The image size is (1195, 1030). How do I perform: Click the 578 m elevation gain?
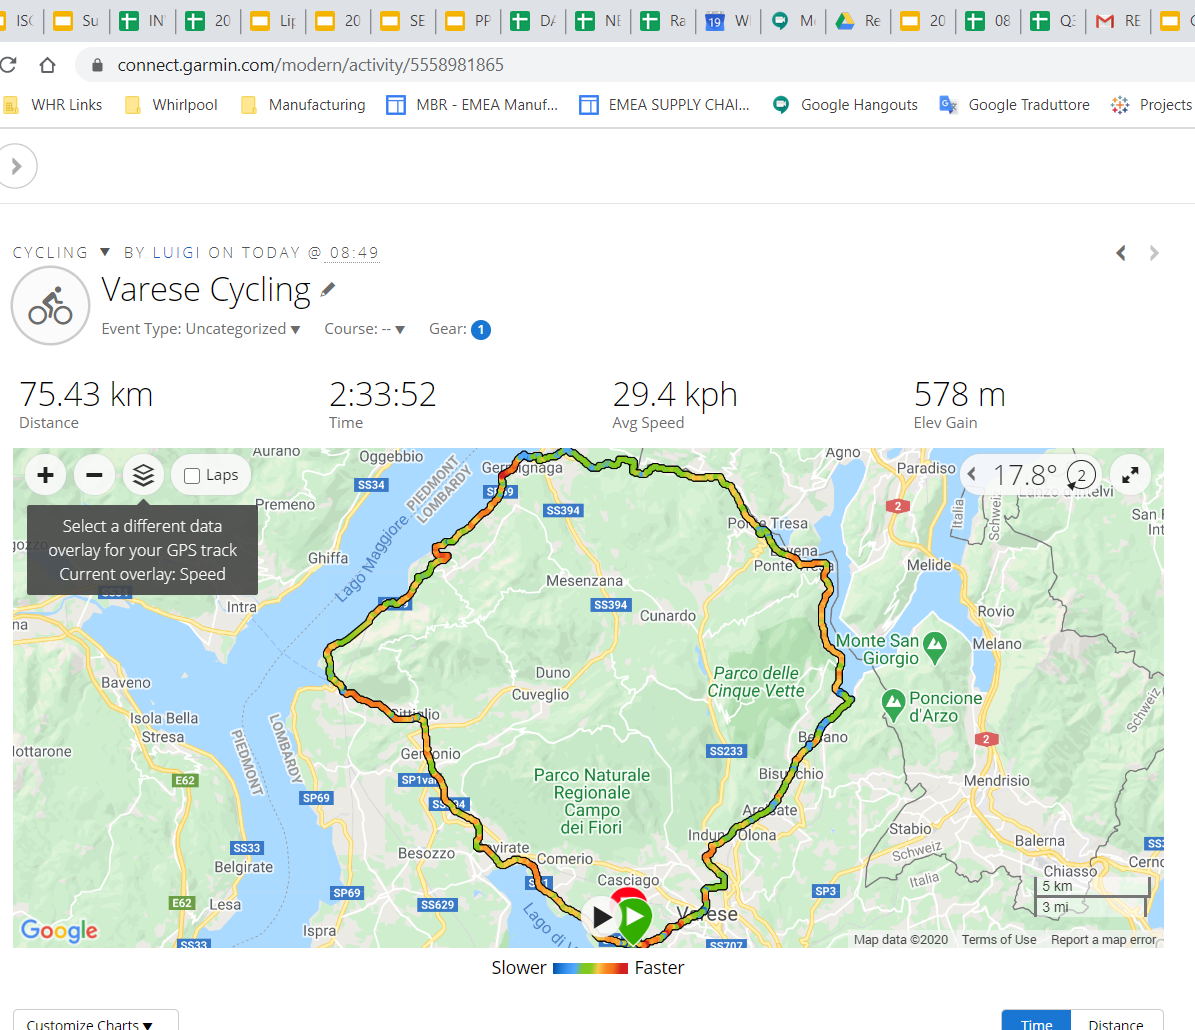[x=960, y=395]
